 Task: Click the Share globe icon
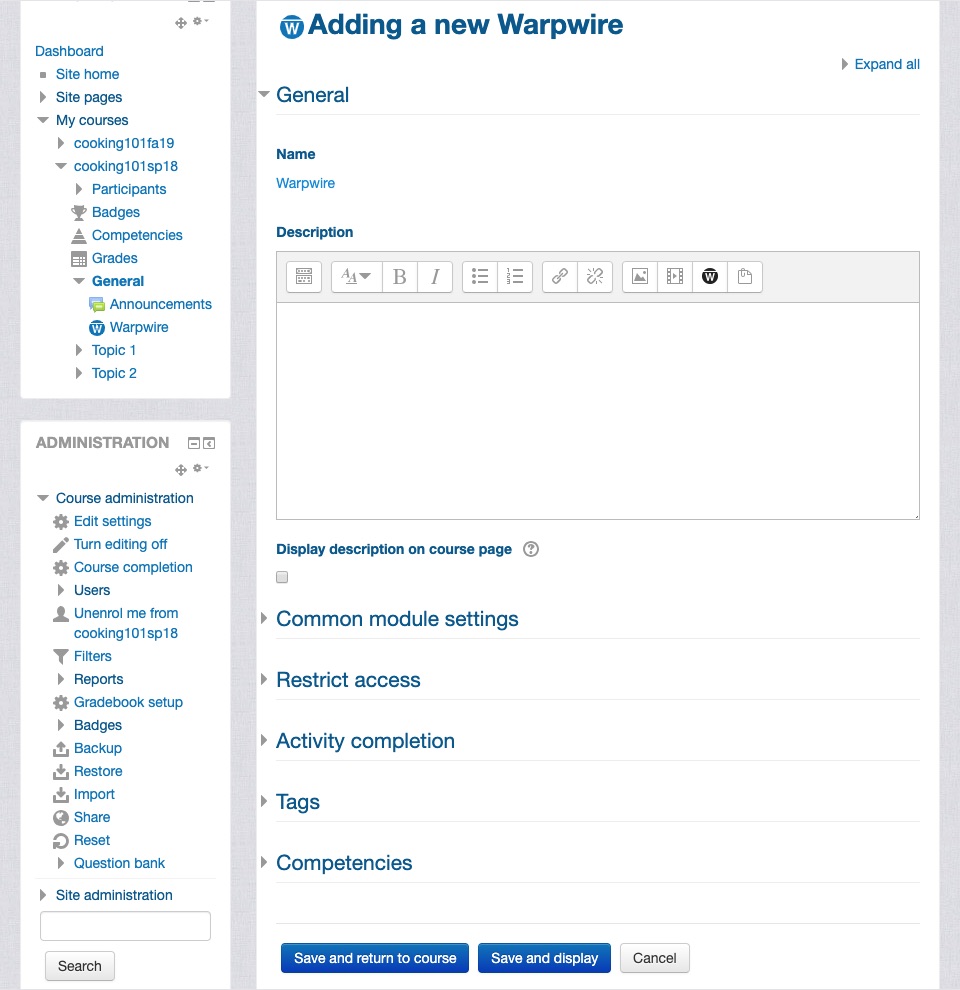61,818
